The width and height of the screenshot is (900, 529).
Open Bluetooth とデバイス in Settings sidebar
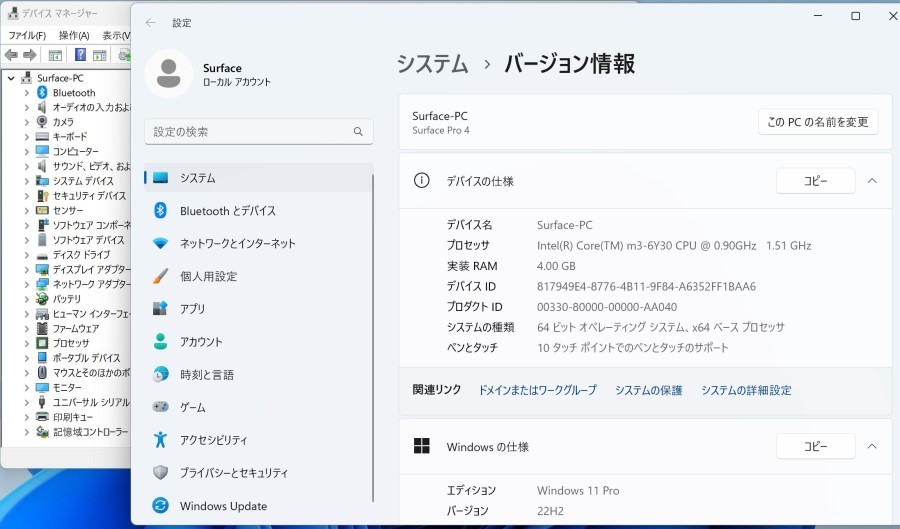[x=258, y=211]
